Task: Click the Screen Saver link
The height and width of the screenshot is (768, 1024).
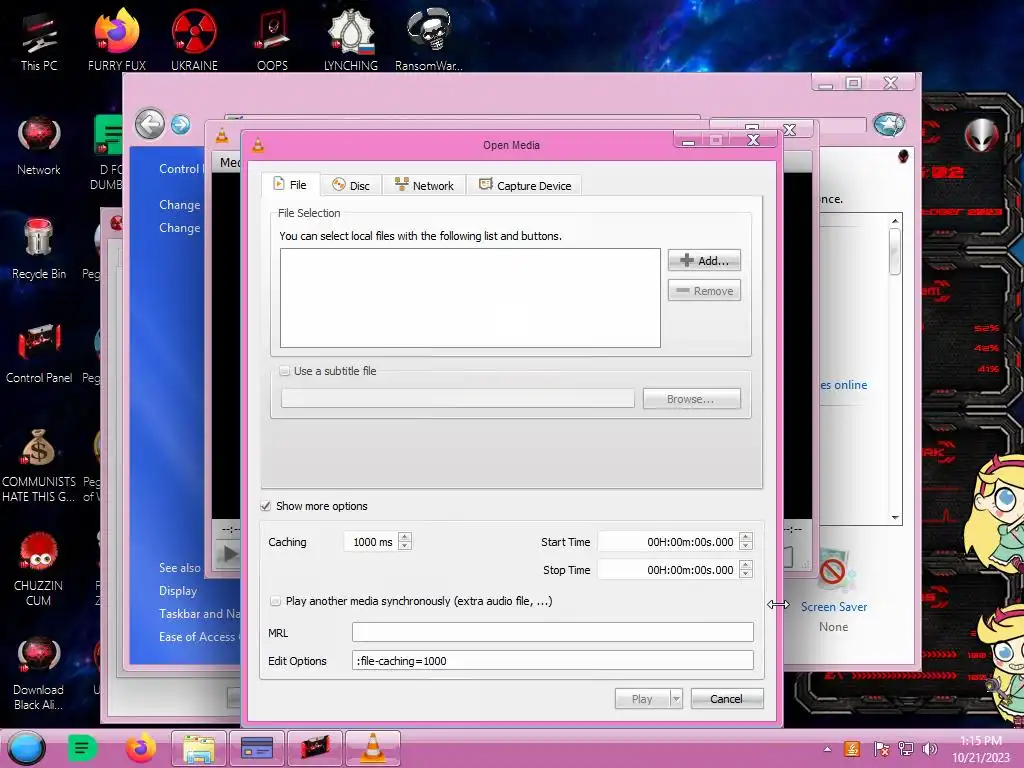Action: (x=834, y=607)
